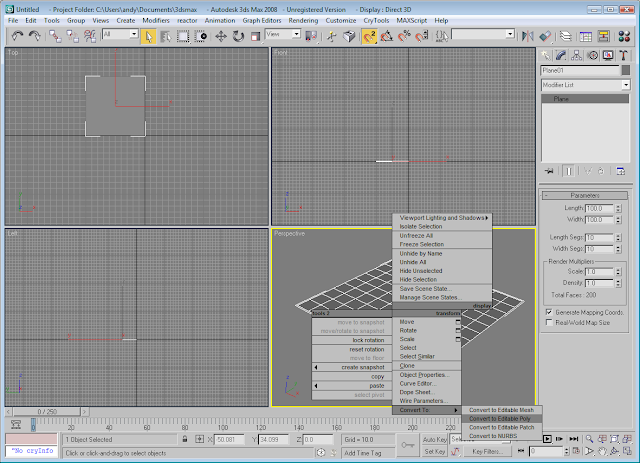Click the Play Animation button
Screen dimensions: 640x463
(x=547, y=439)
